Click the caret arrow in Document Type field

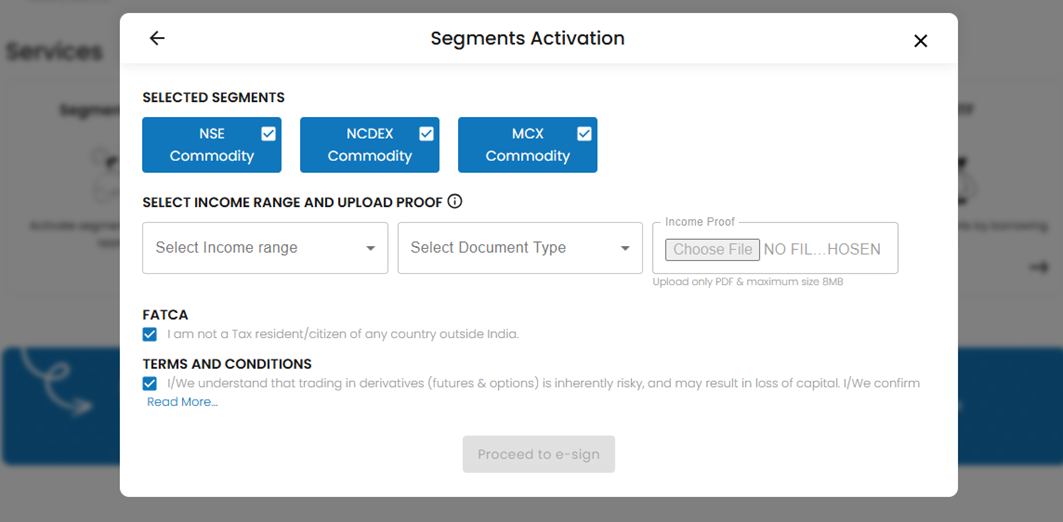pyautogui.click(x=625, y=249)
